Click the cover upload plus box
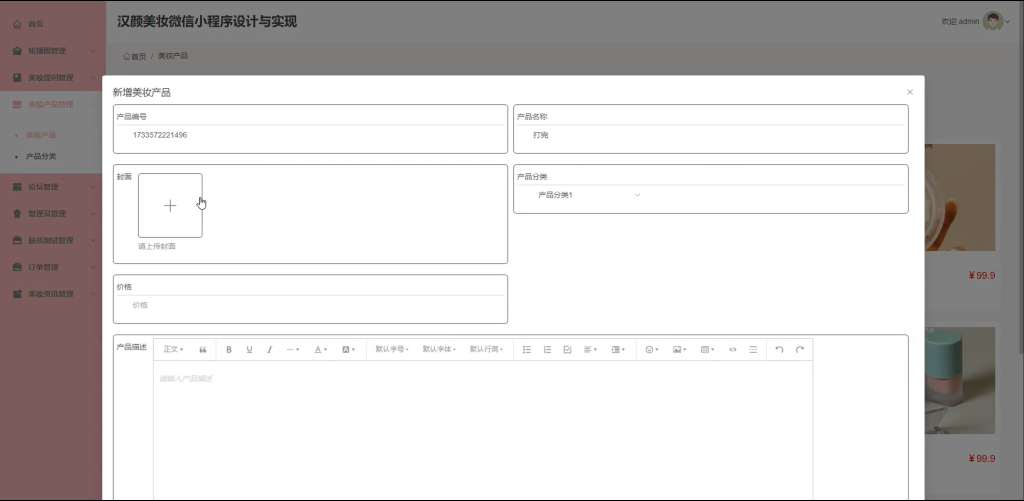This screenshot has width=1024, height=501. coord(170,206)
